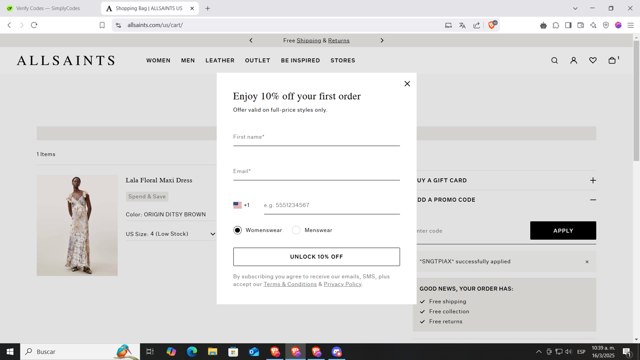This screenshot has width=640, height=360.
Task: Open the browser wallet icon
Action: coord(580,25)
